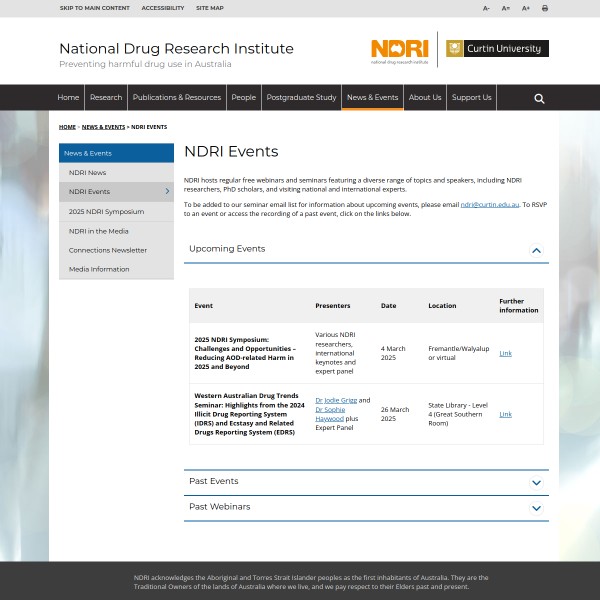Image resolution: width=600 pixels, height=600 pixels.
Task: Open the 2025 NDRI Symposium further information link
Action: [x=505, y=353]
